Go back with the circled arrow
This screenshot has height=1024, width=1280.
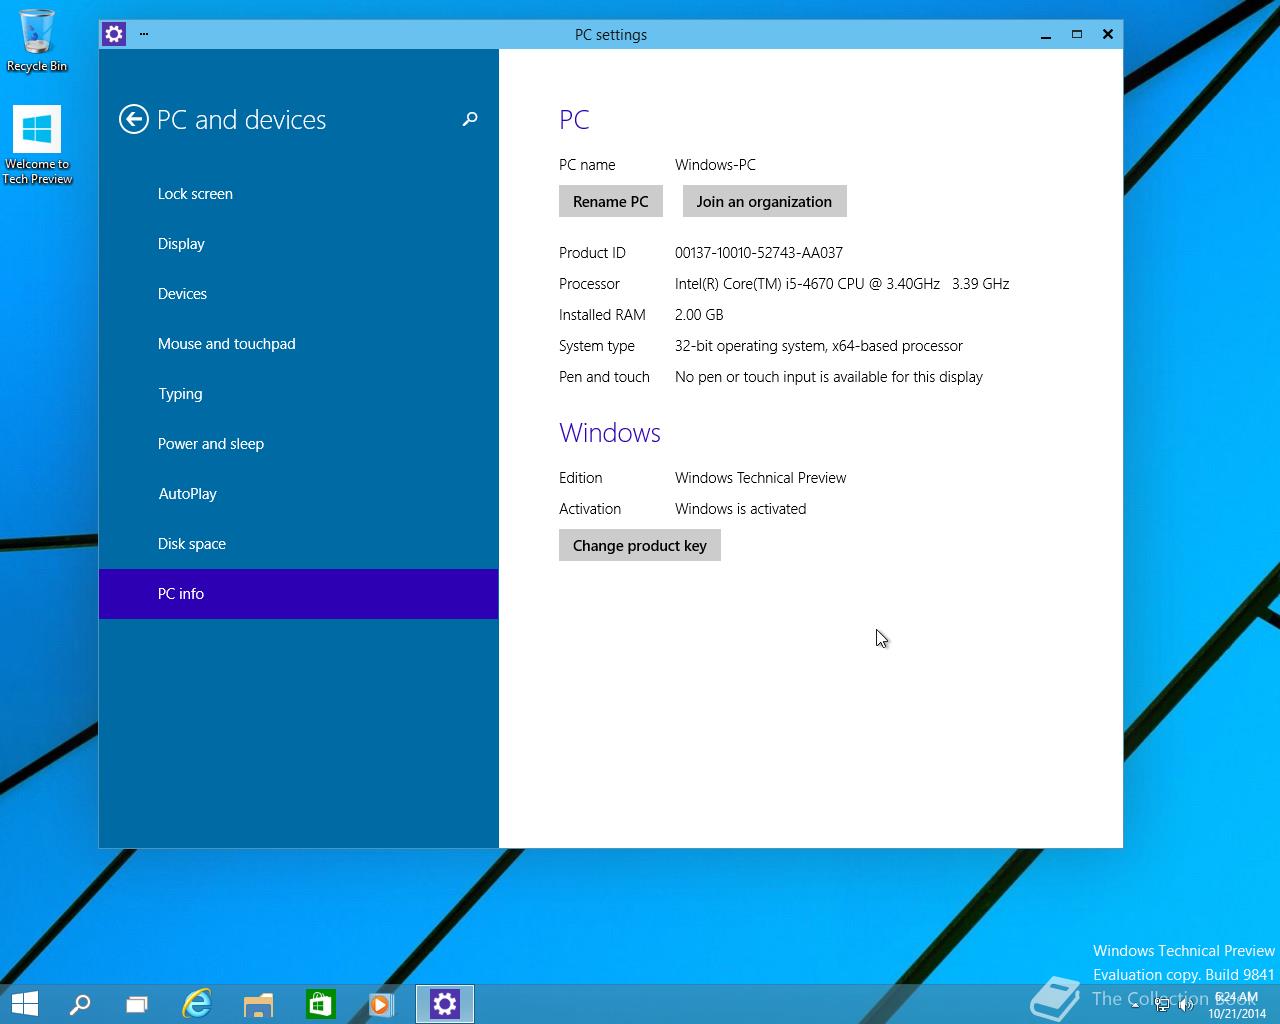(x=133, y=120)
